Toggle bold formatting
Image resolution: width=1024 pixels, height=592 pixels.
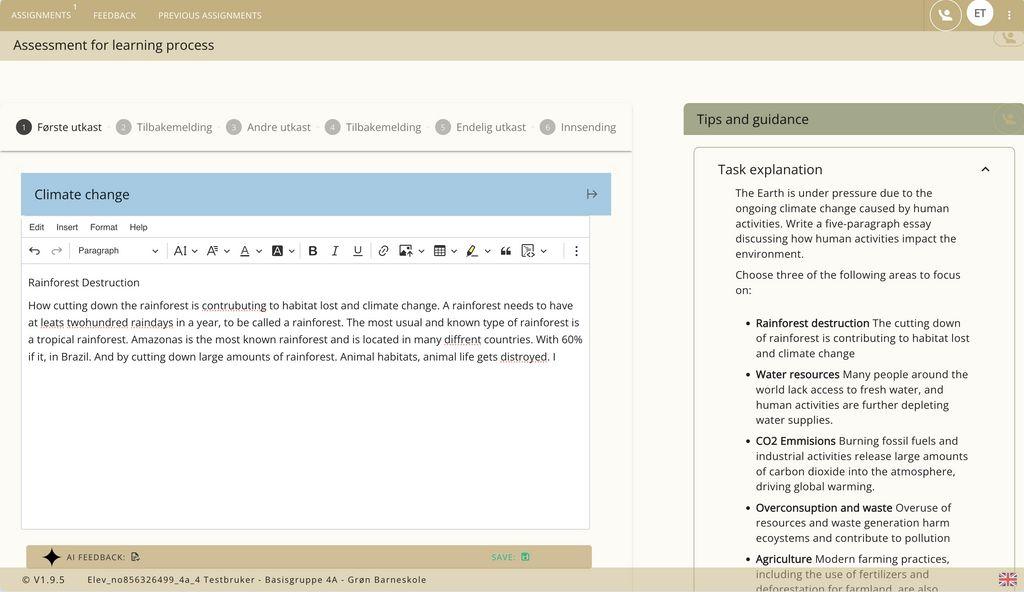313,251
